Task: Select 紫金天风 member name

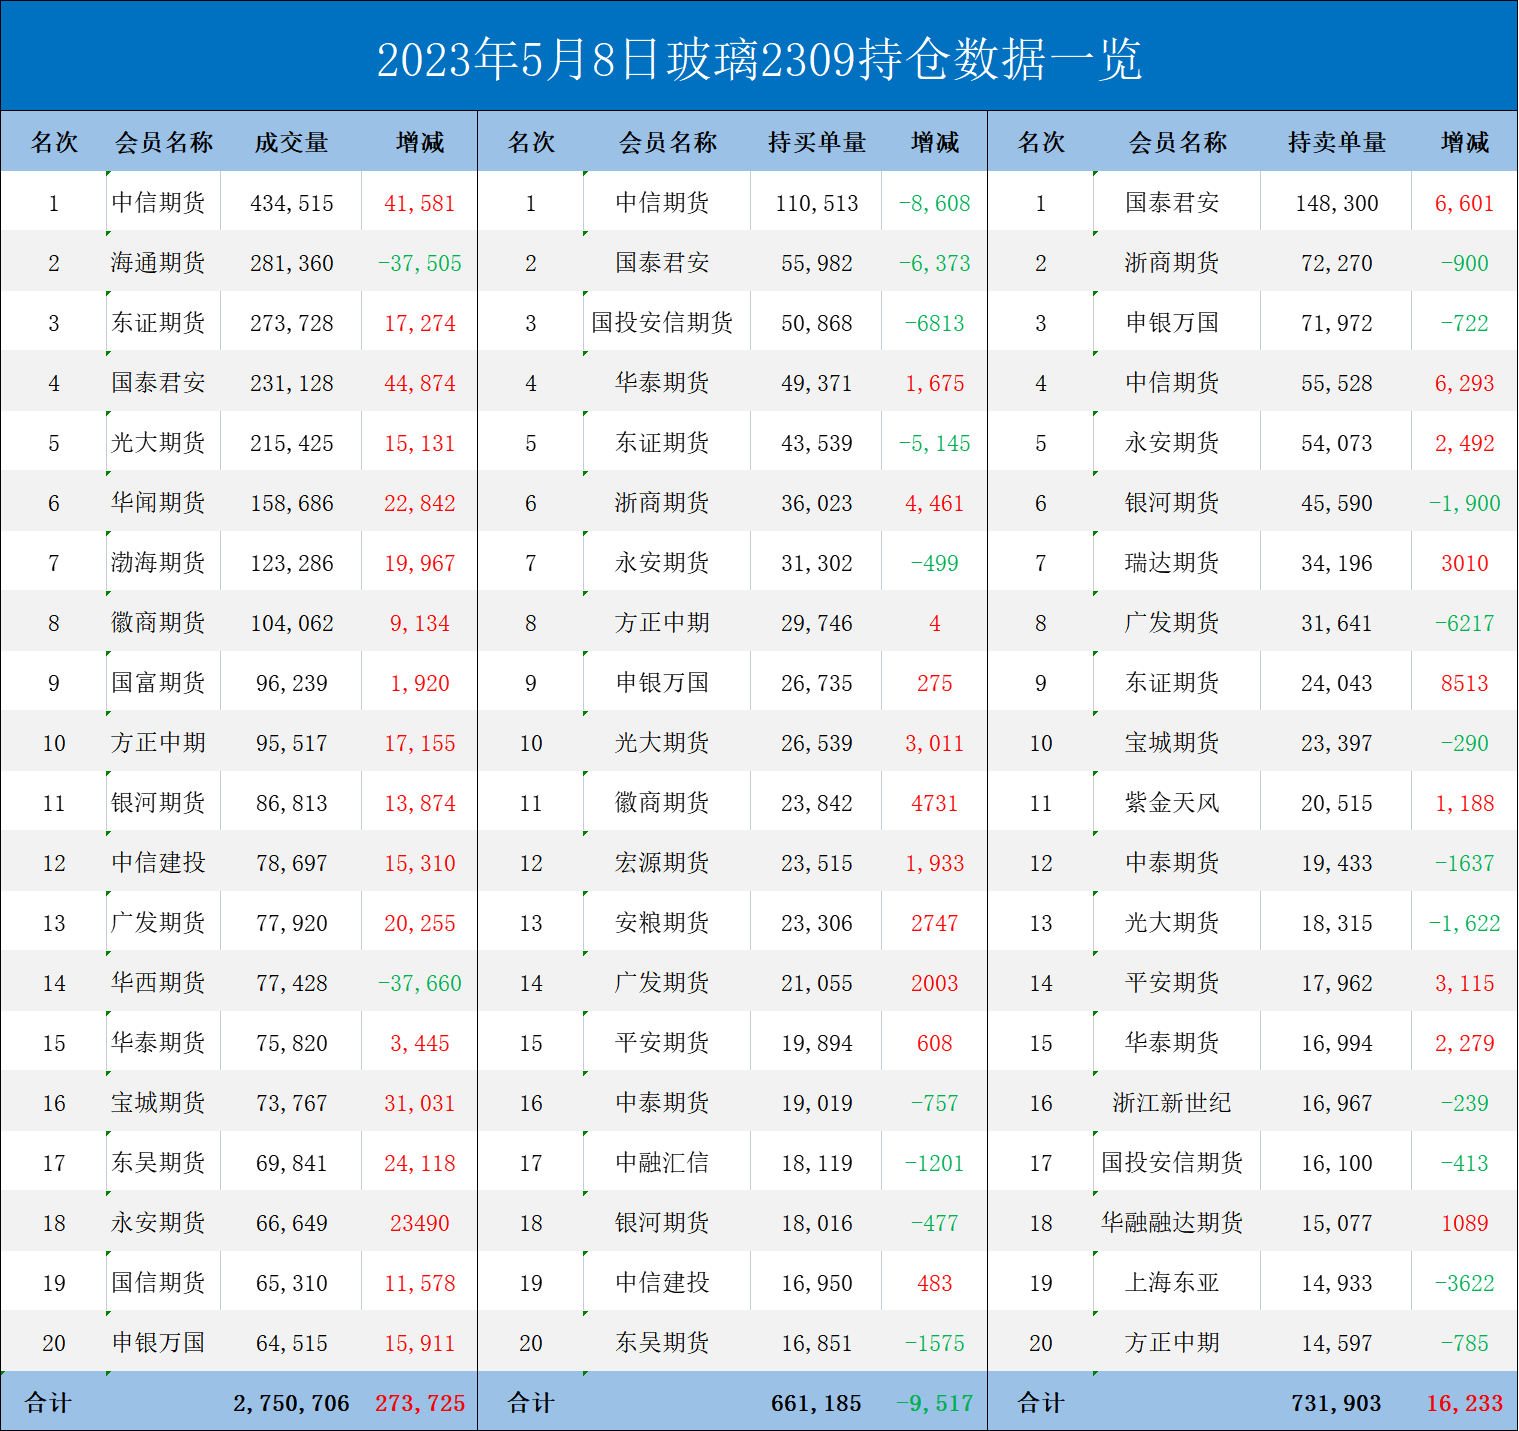Action: pyautogui.click(x=1172, y=803)
